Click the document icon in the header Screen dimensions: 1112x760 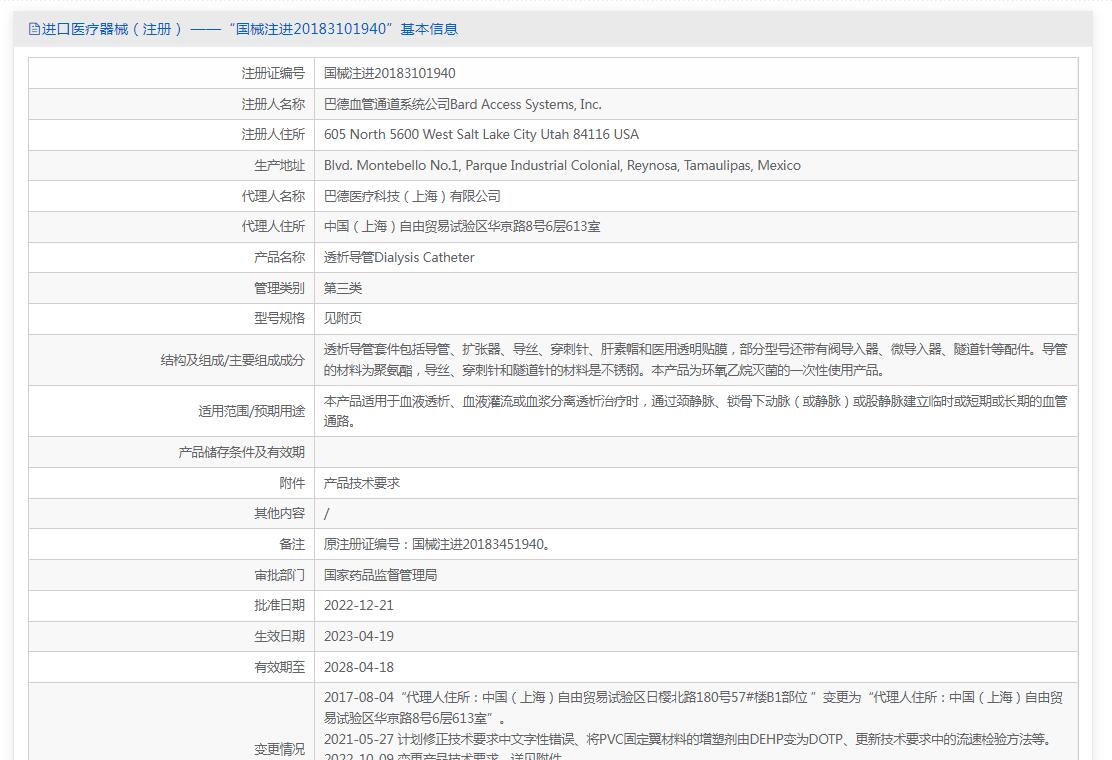coord(34,29)
